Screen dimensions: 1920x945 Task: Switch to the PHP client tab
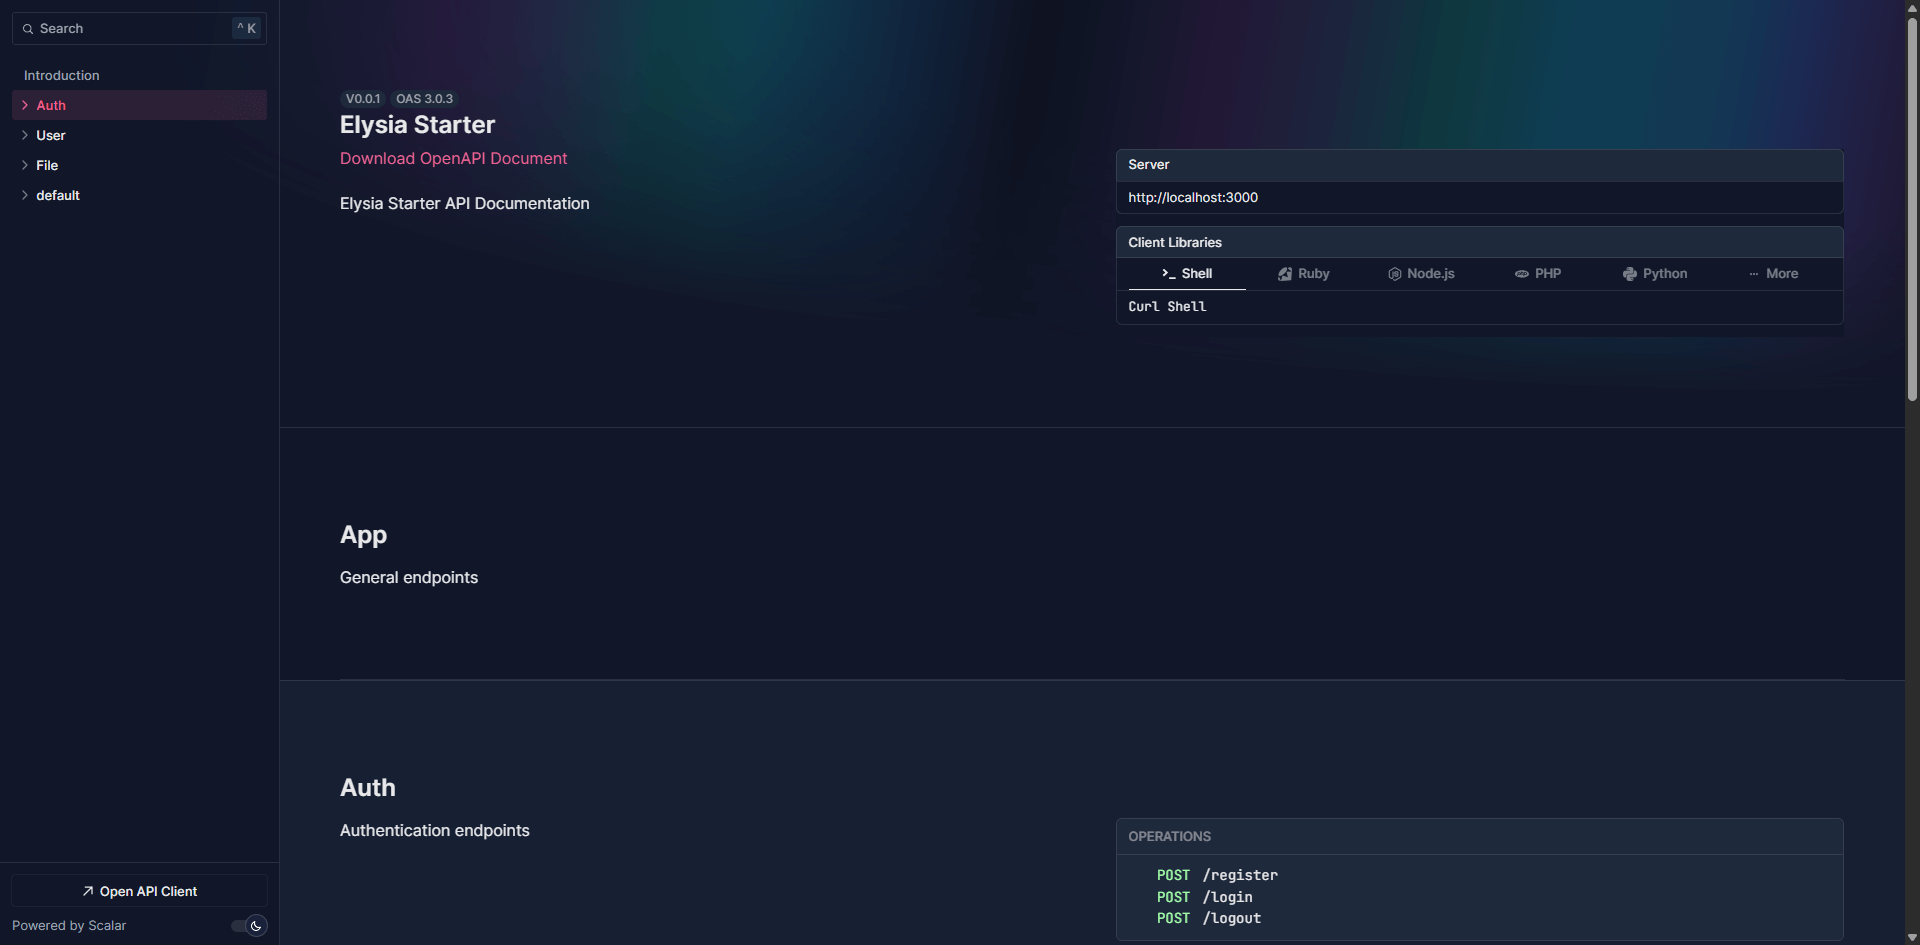pos(1538,274)
